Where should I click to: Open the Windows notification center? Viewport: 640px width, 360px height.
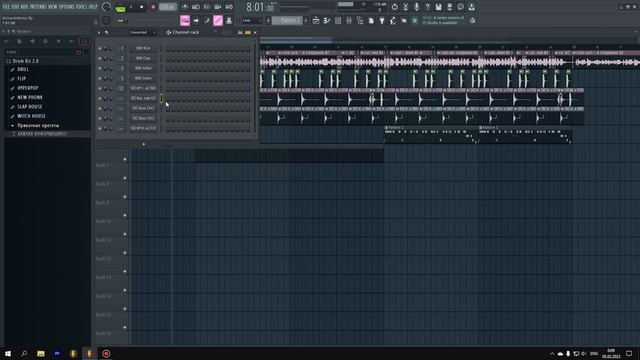pos(629,353)
